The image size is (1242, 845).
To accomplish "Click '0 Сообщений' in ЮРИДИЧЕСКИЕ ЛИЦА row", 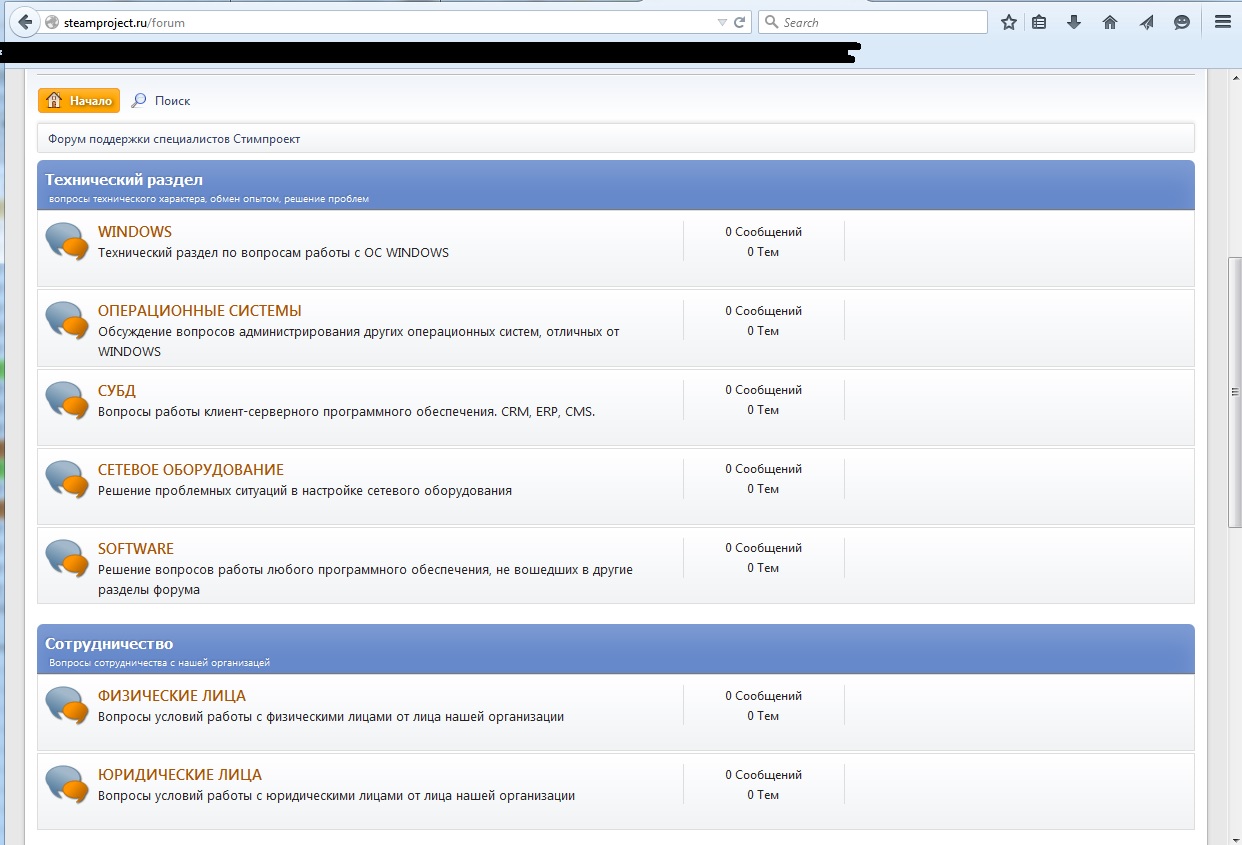I will click(x=764, y=775).
